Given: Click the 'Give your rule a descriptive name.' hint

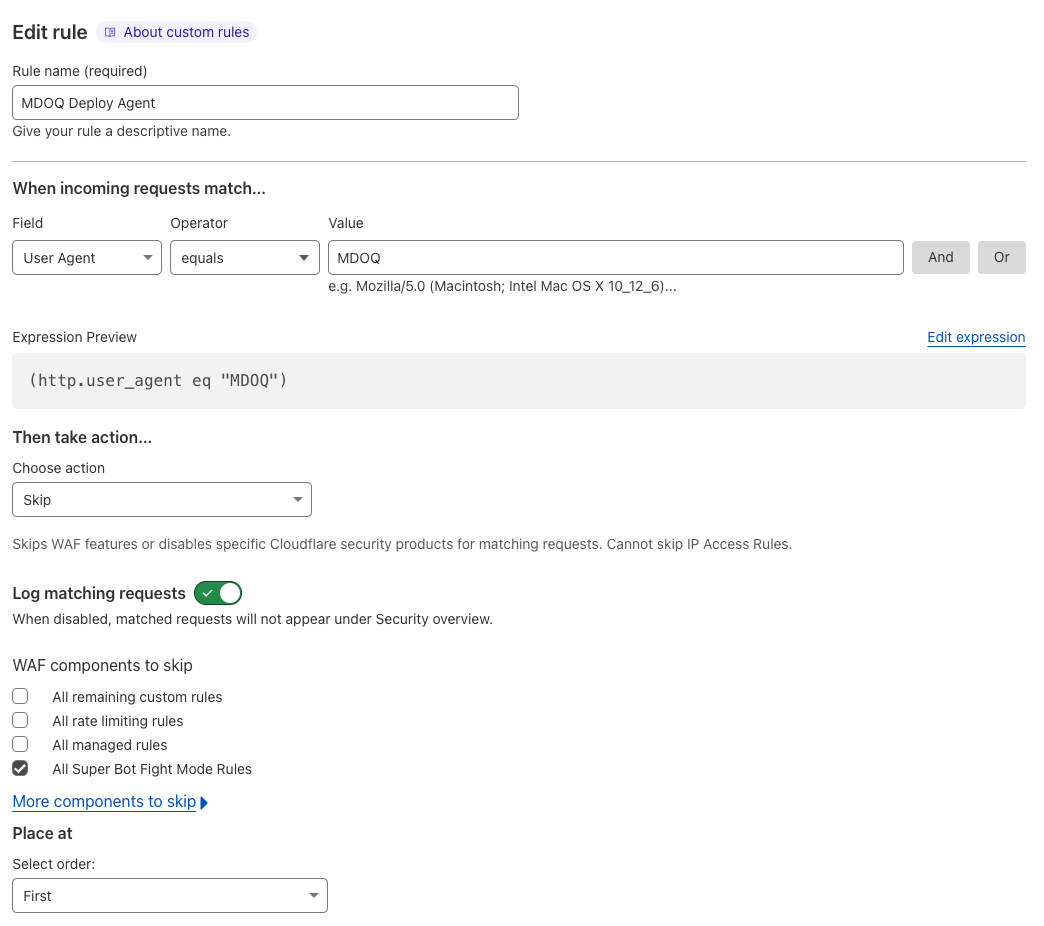Looking at the screenshot, I should (122, 131).
